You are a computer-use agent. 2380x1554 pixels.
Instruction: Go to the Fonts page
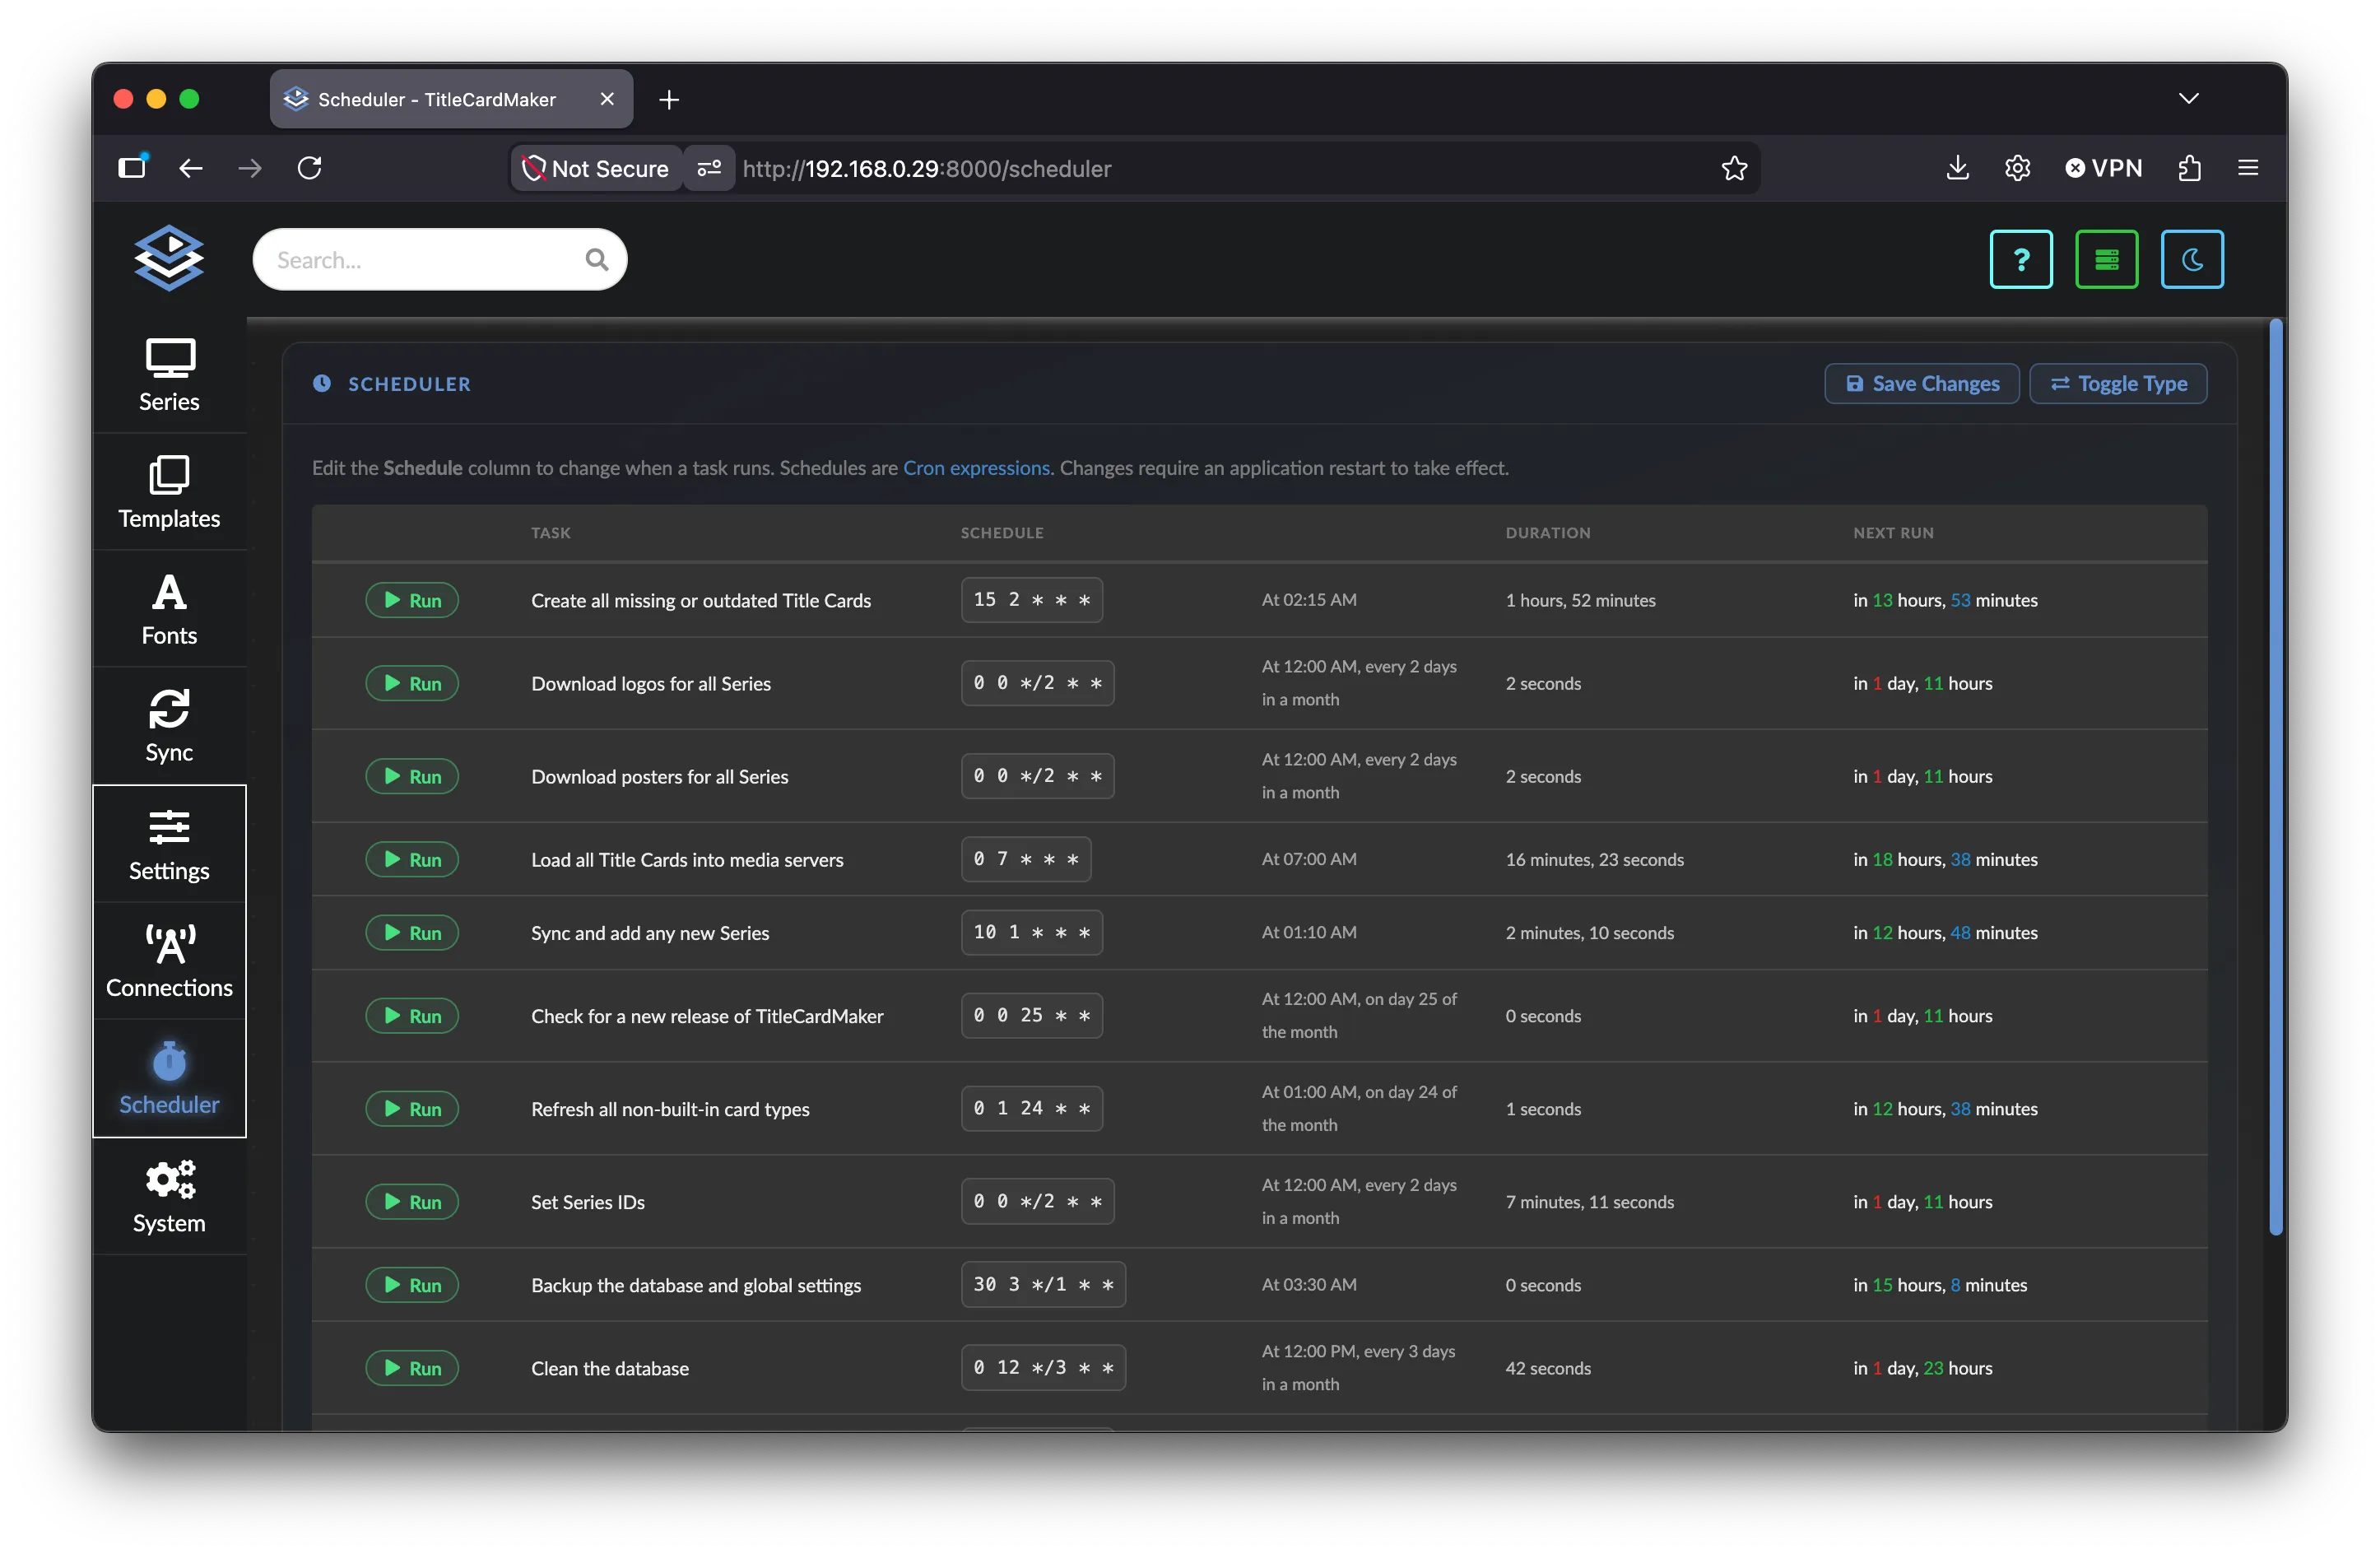[x=169, y=610]
